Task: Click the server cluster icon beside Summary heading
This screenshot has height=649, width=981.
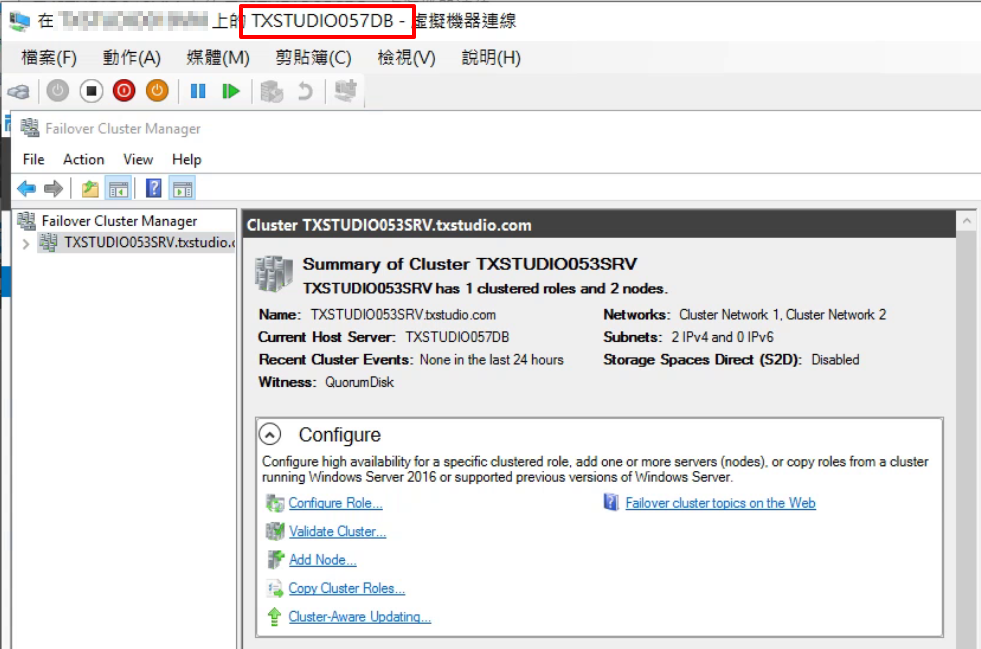Action: click(274, 273)
